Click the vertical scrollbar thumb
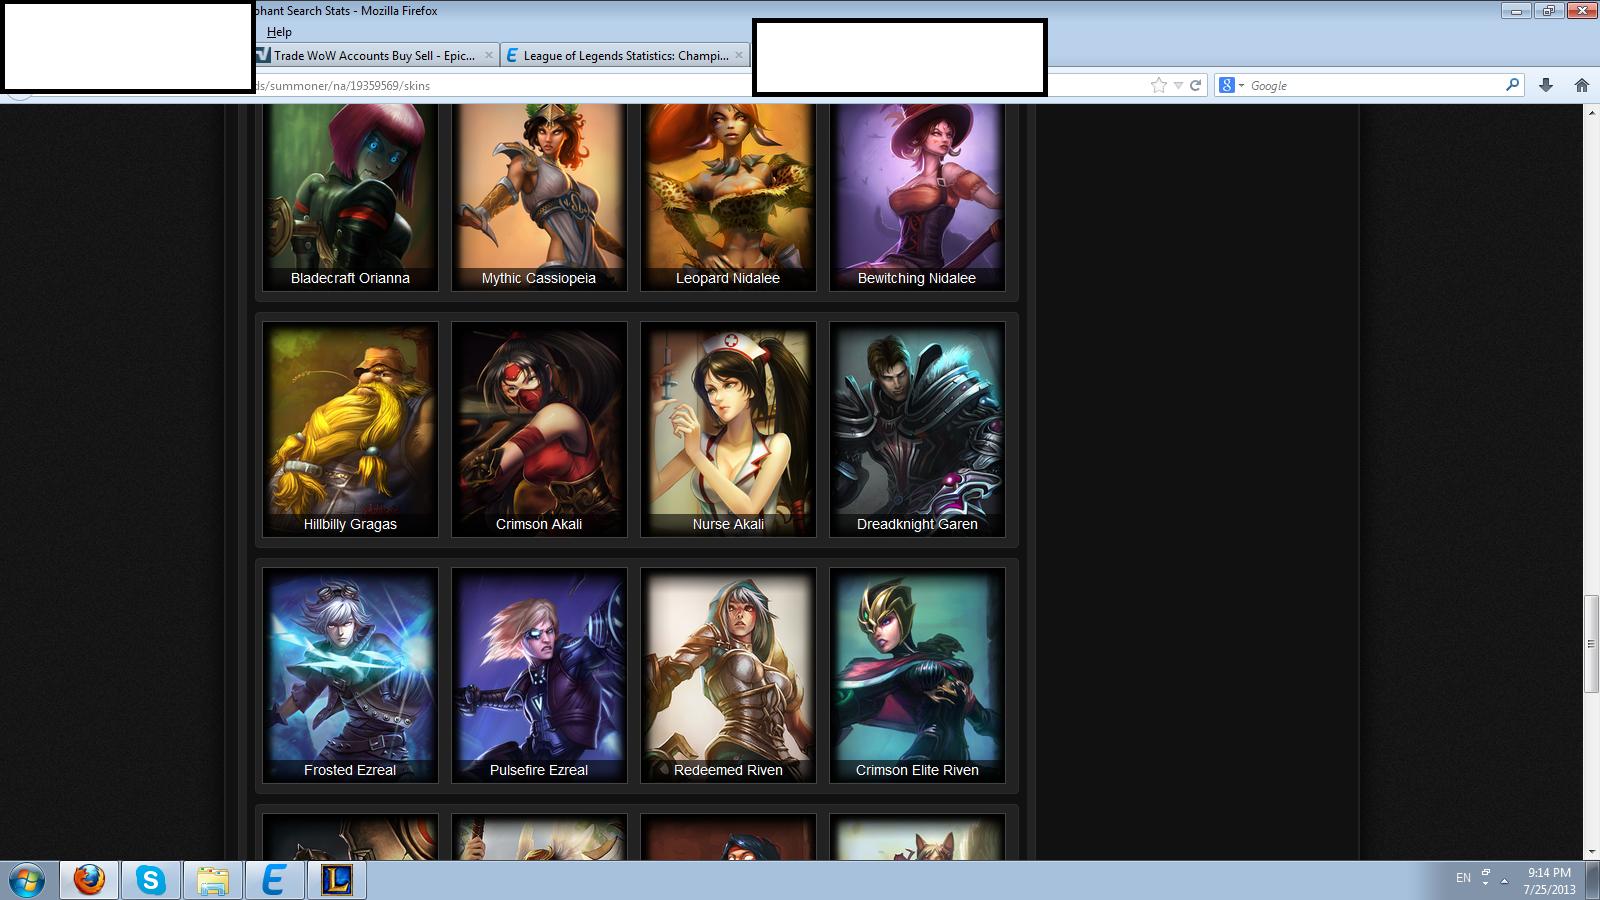 click(x=1591, y=644)
